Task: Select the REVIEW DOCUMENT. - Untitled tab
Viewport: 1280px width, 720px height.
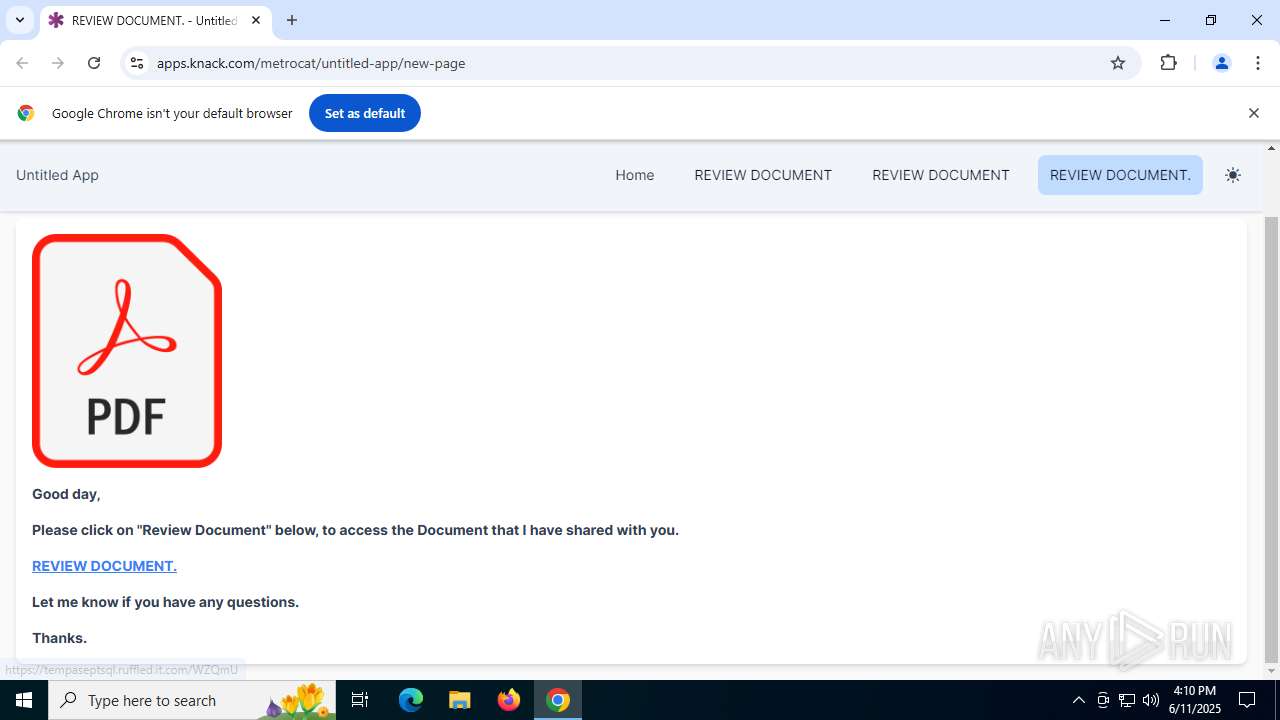Action: coord(155,20)
